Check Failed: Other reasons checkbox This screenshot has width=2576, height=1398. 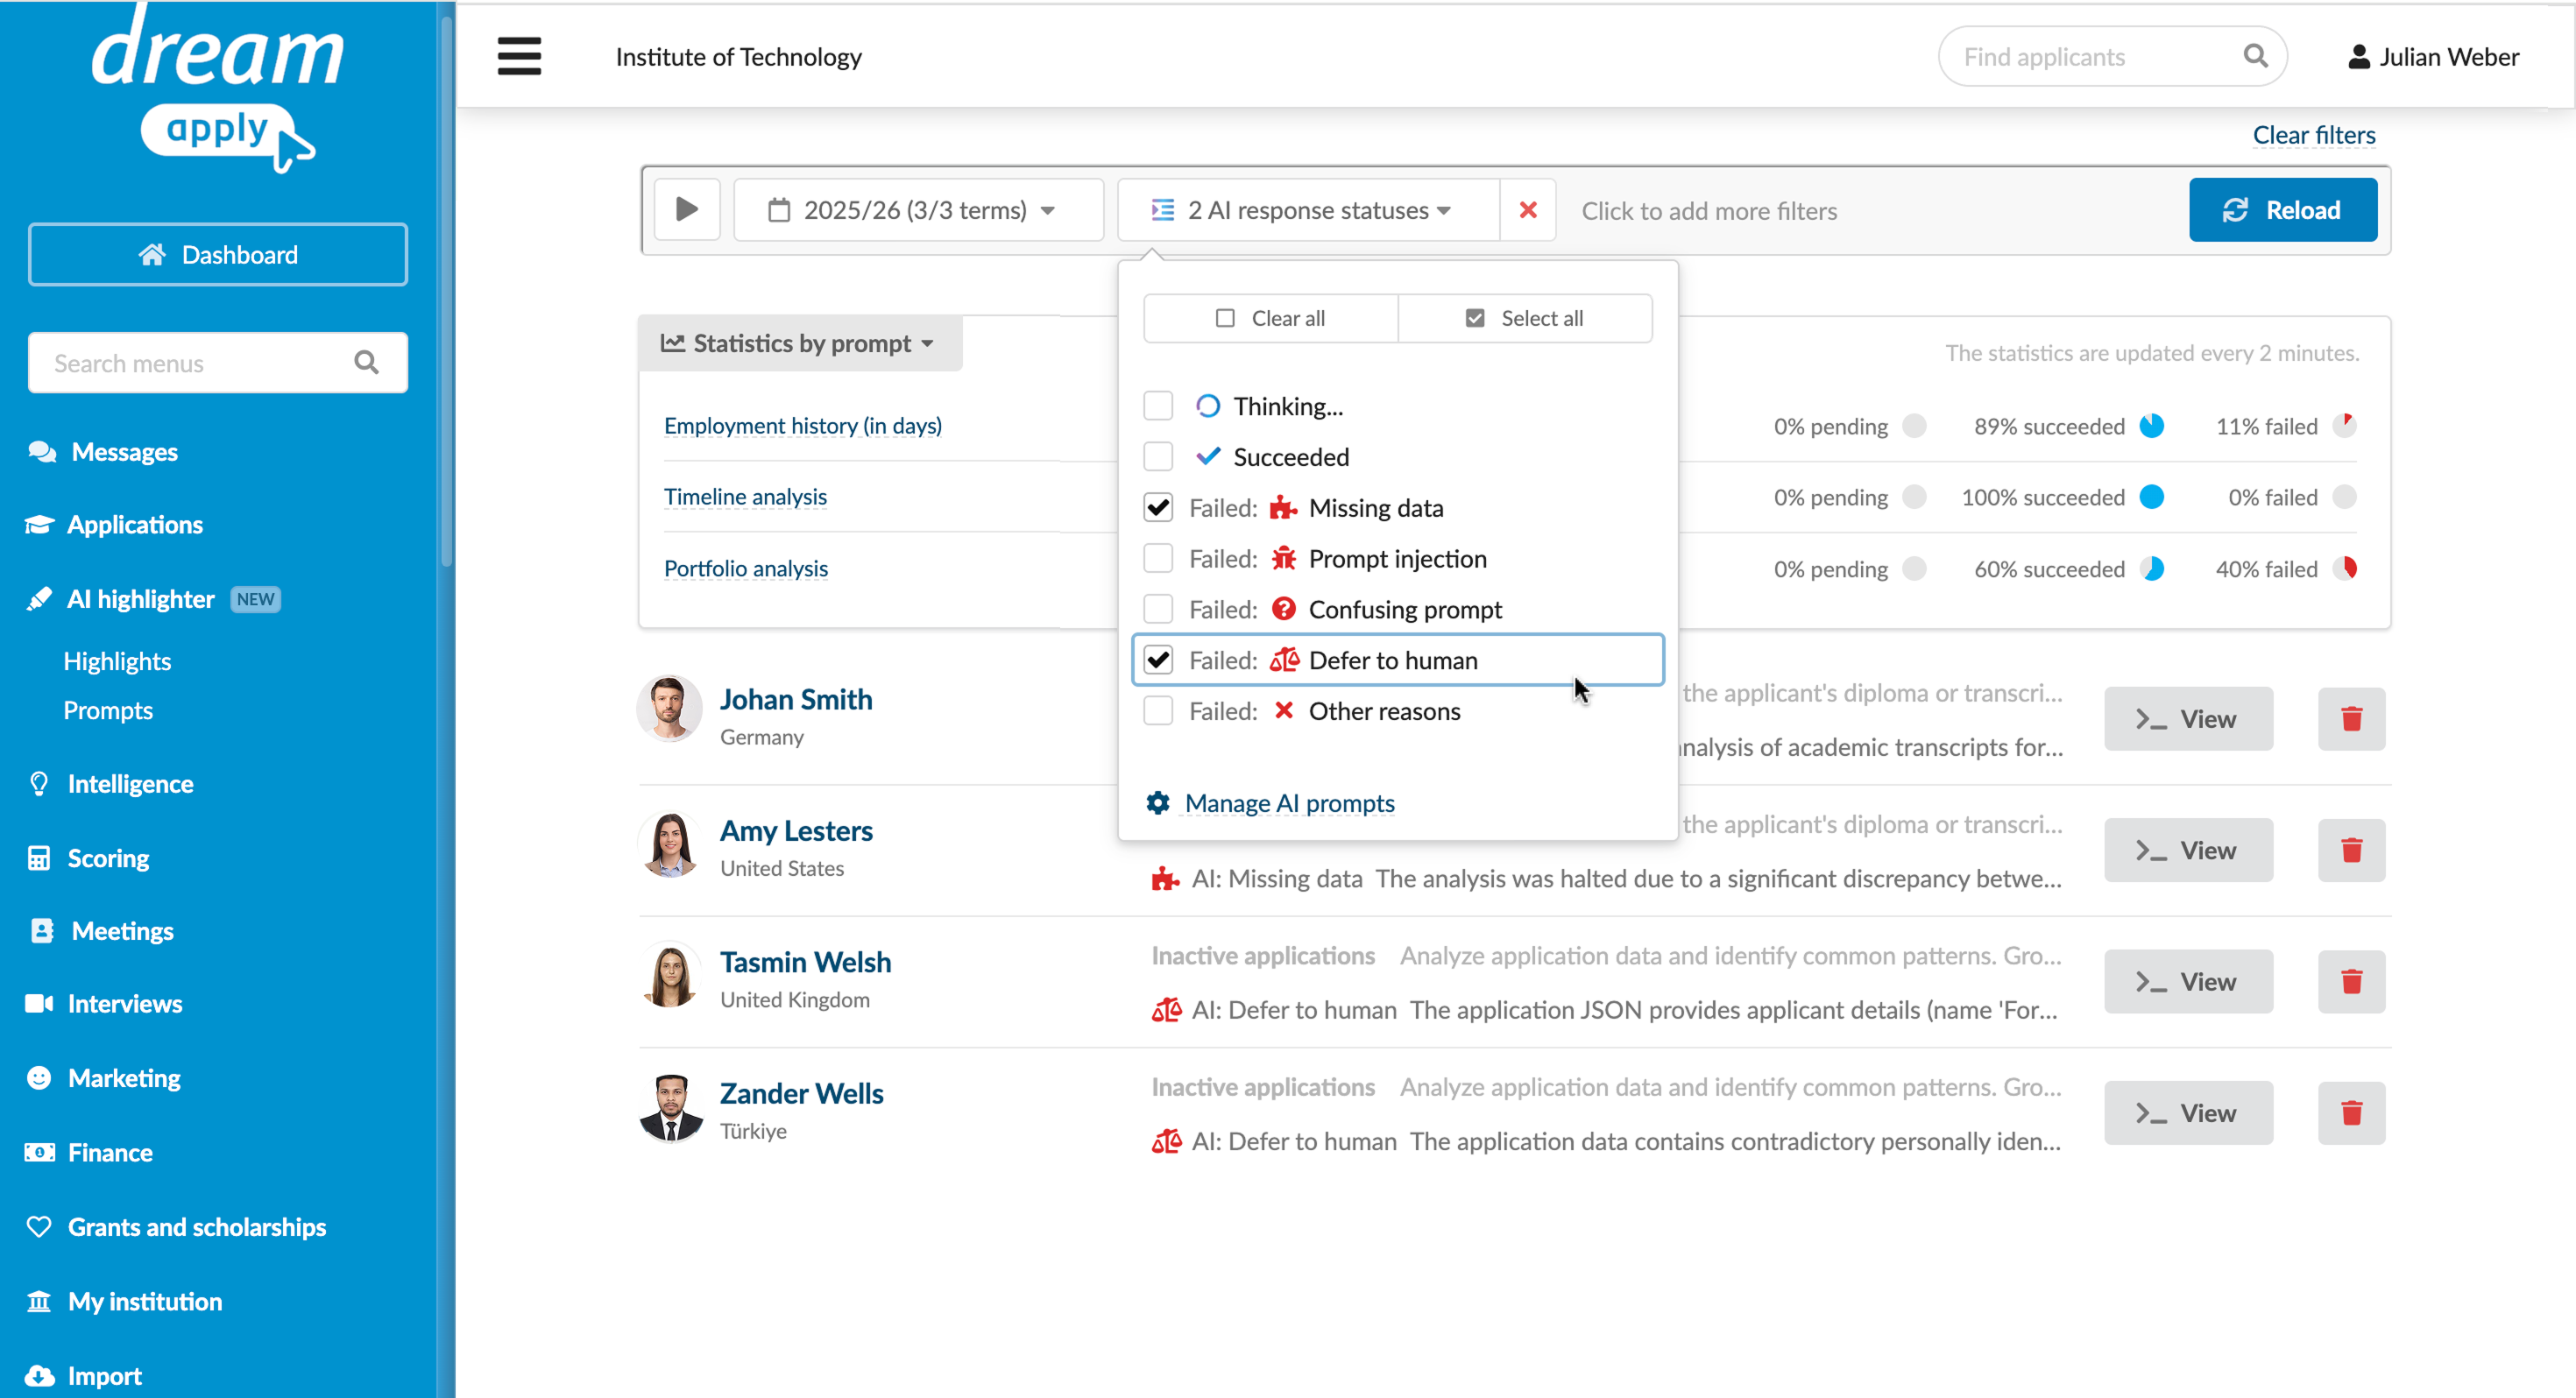pyautogui.click(x=1158, y=711)
